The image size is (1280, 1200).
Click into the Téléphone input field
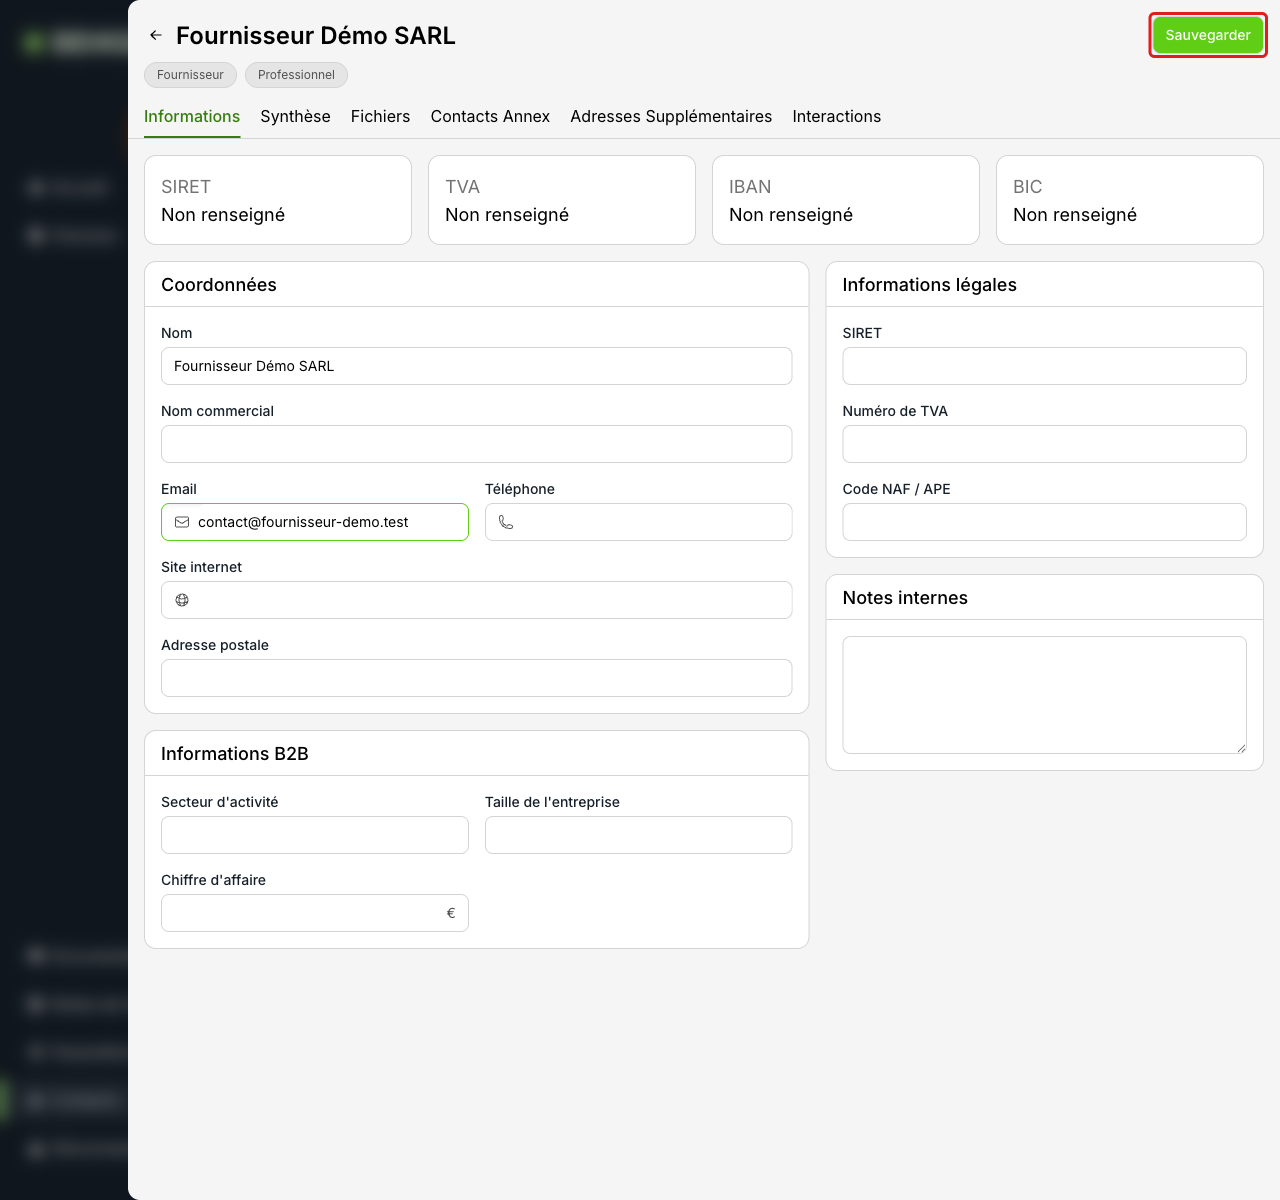click(x=639, y=522)
